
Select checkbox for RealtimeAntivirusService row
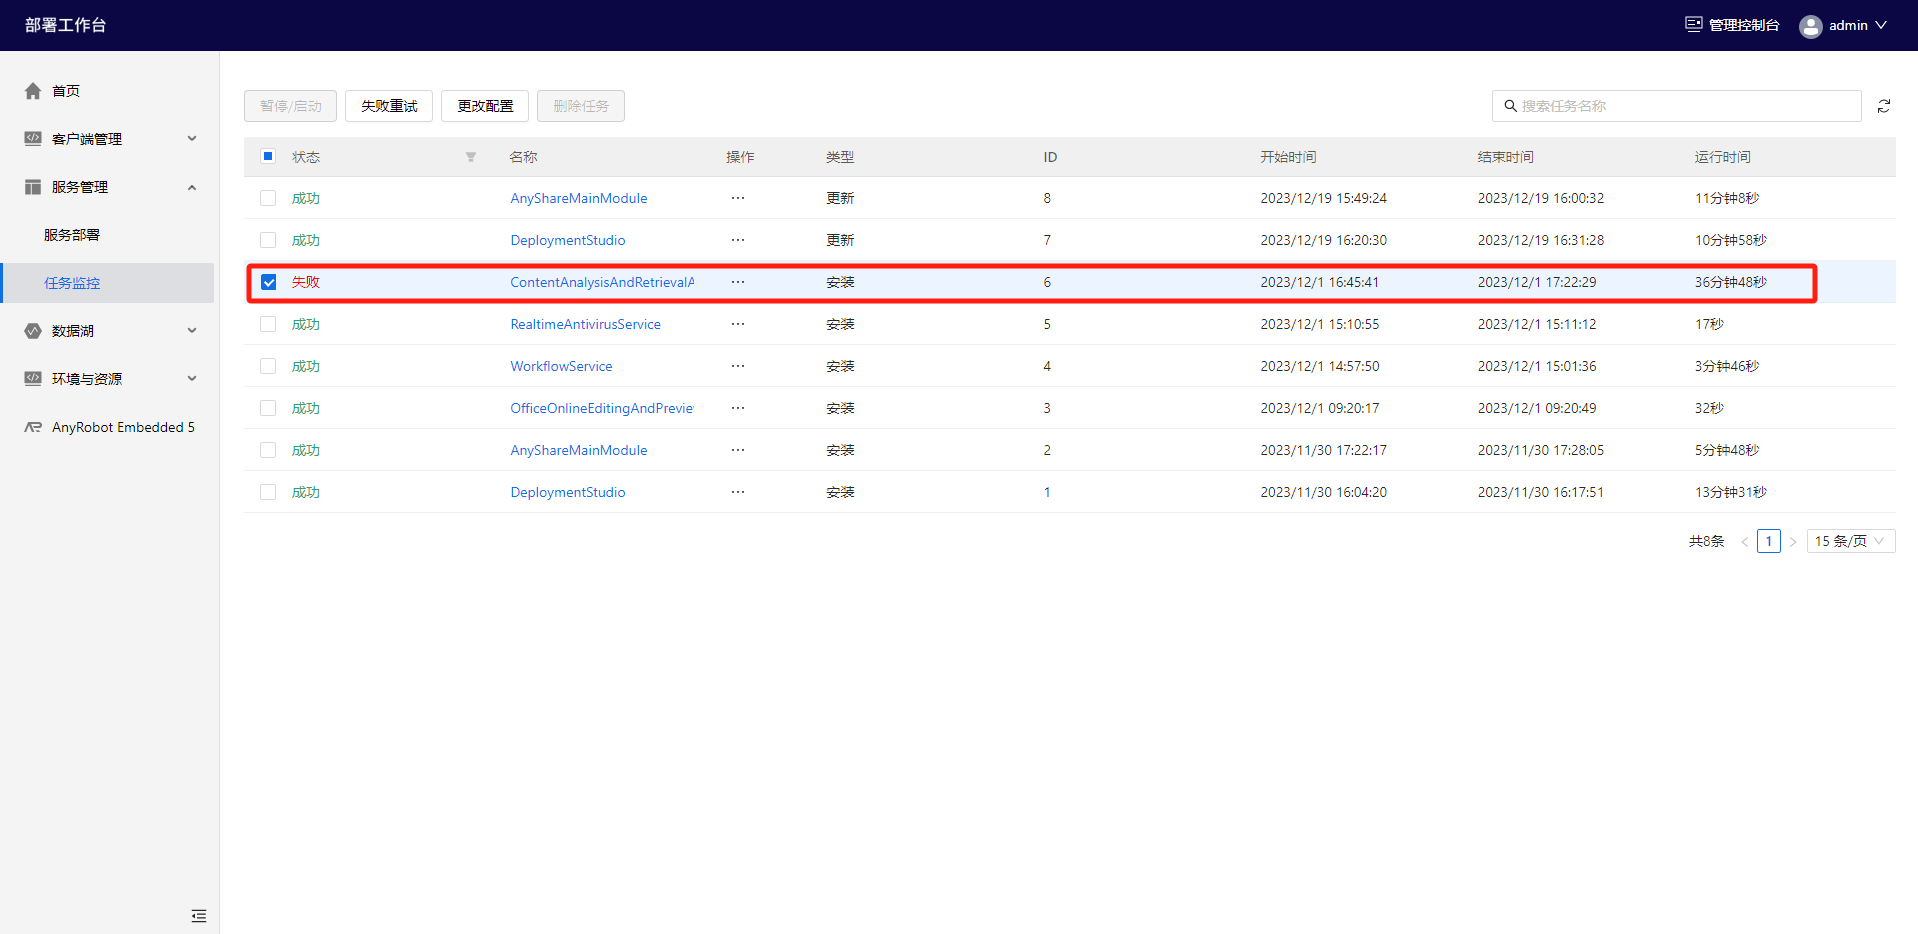(268, 324)
